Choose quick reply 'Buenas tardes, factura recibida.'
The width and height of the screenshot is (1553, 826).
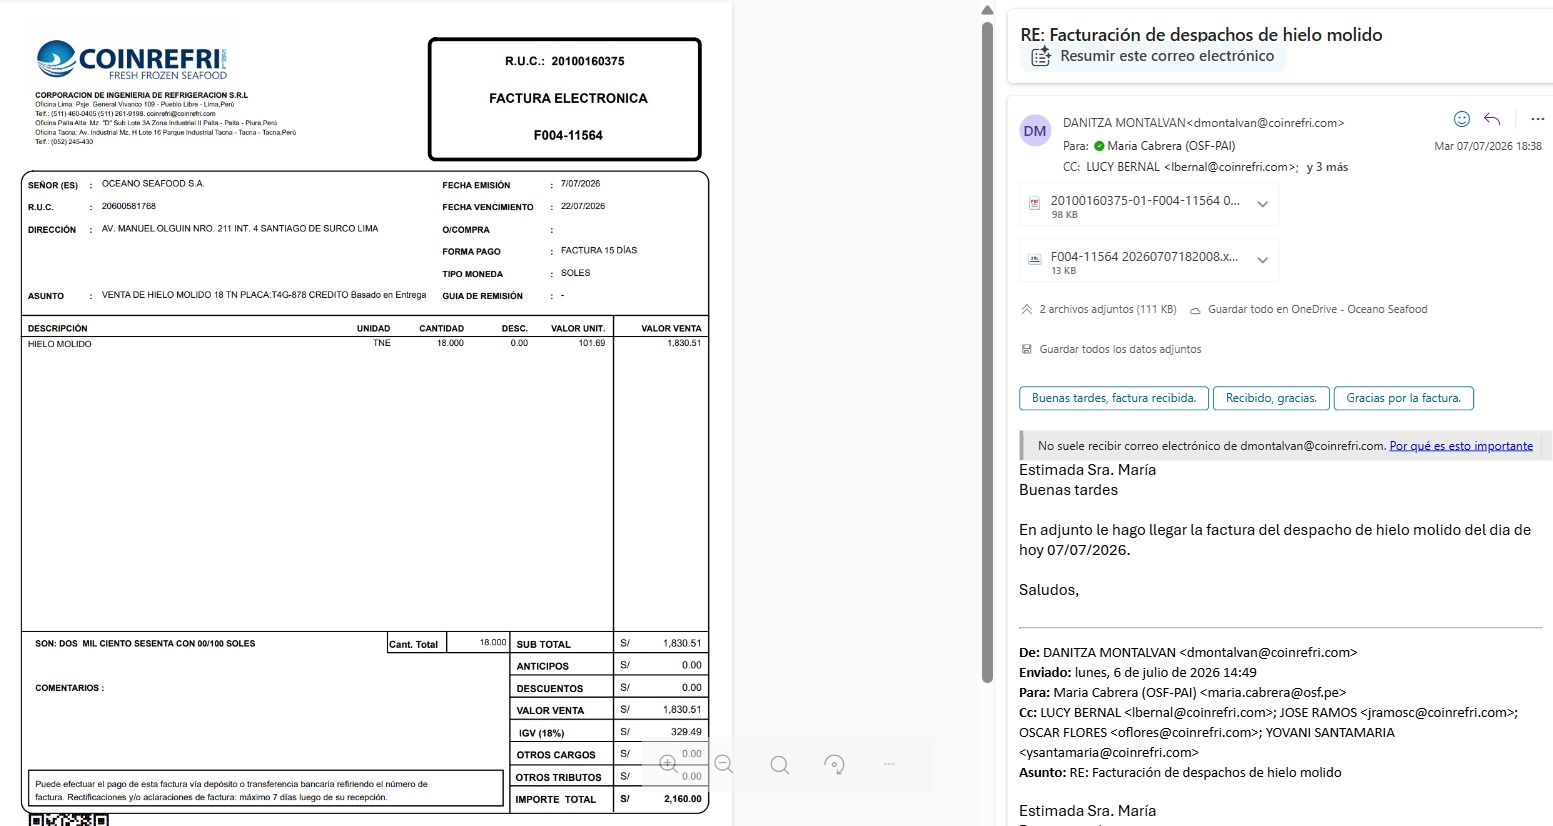click(1114, 398)
